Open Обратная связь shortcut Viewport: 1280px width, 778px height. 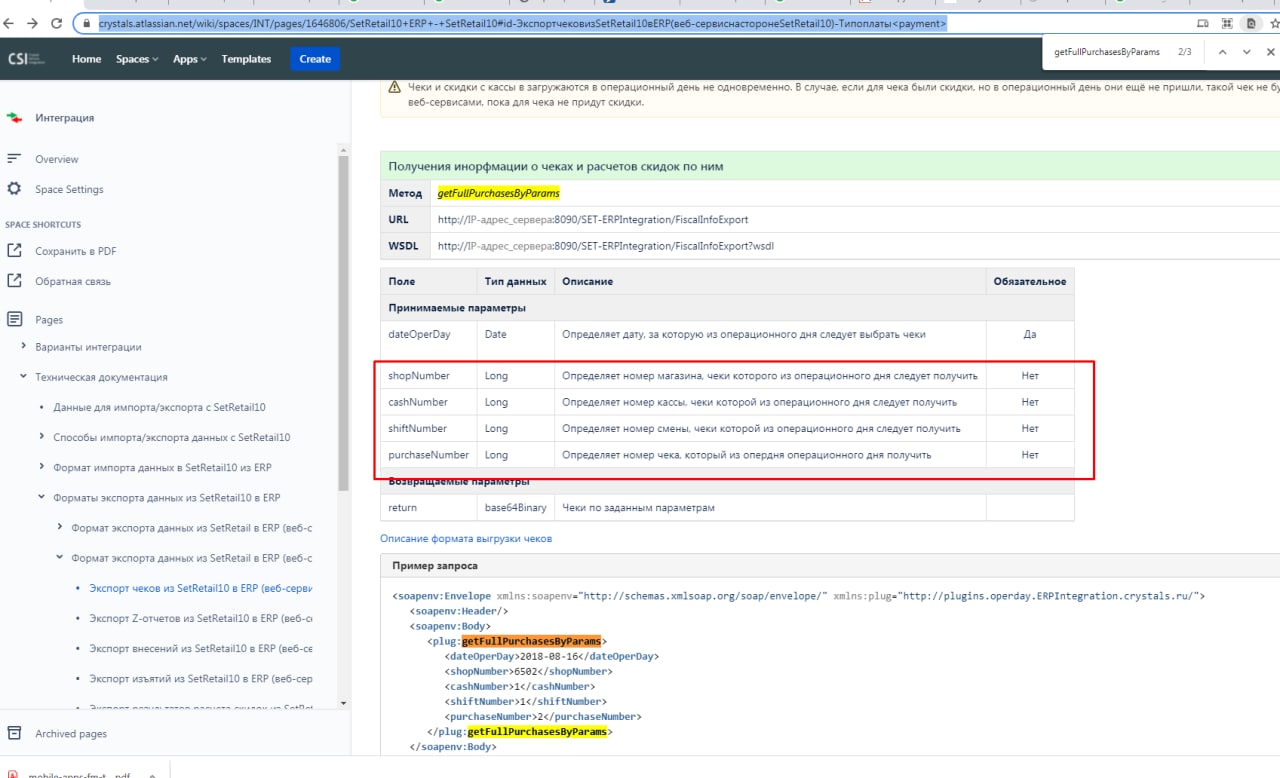73,281
